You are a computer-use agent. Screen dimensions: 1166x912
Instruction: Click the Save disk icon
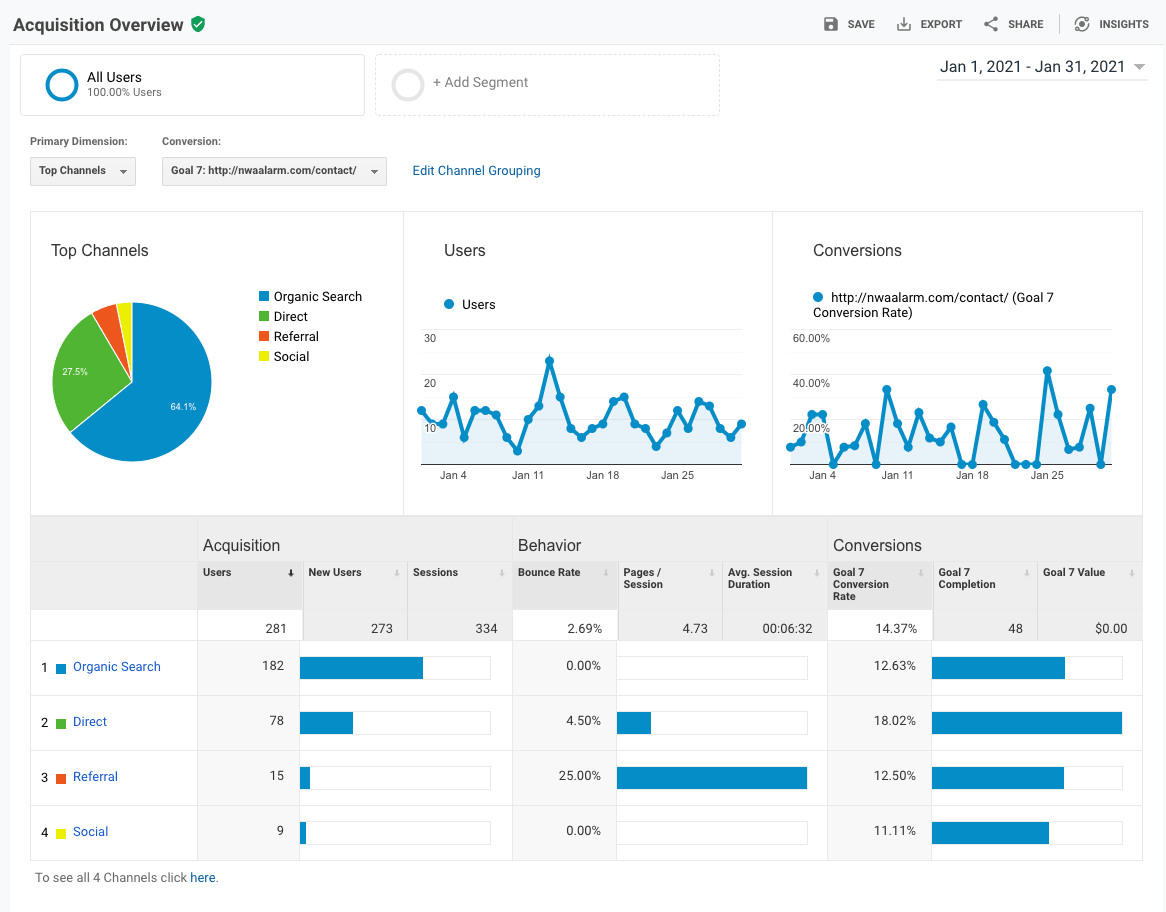click(831, 24)
